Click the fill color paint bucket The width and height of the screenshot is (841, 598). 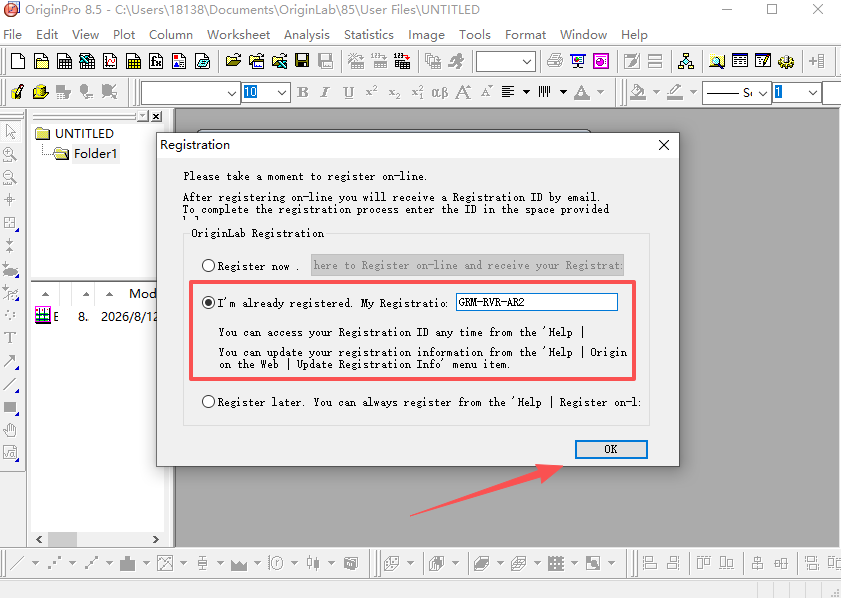pyautogui.click(x=638, y=92)
